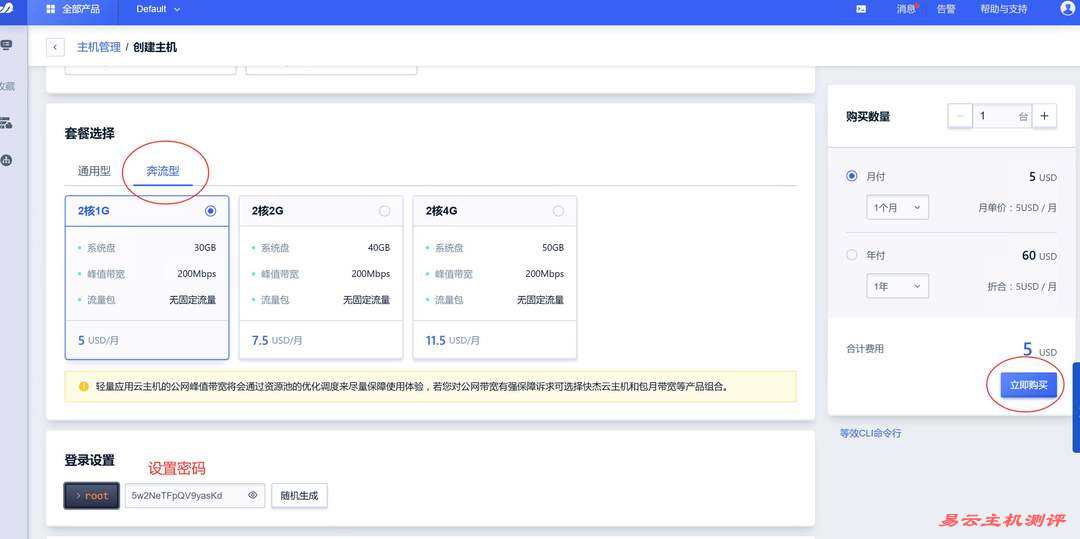Click the monitor icon in left sidebar
This screenshot has width=1080, height=539.
click(6, 46)
